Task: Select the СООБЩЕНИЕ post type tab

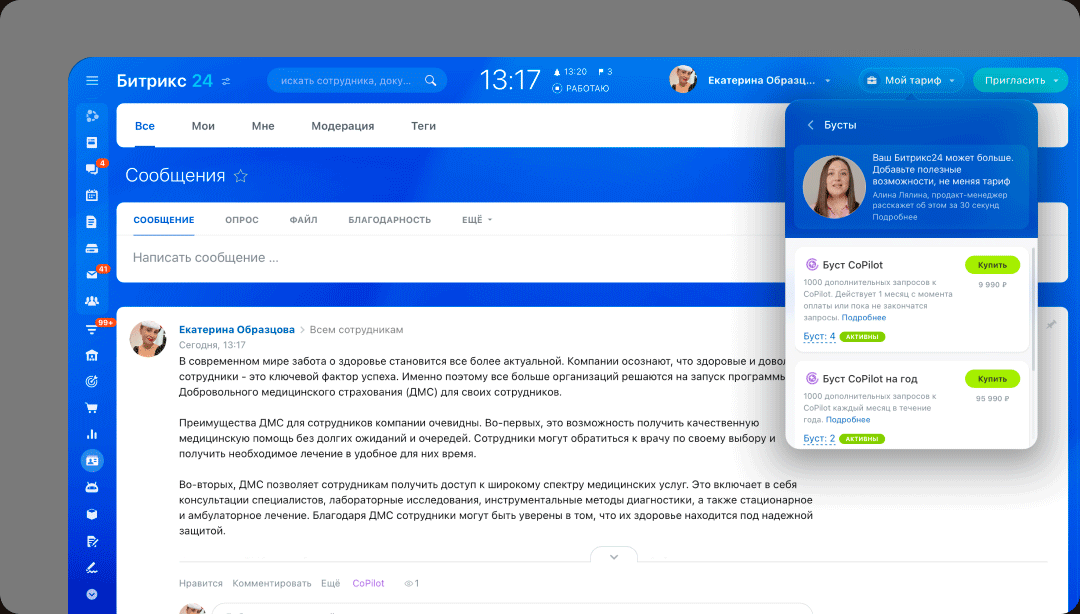Action: point(164,220)
